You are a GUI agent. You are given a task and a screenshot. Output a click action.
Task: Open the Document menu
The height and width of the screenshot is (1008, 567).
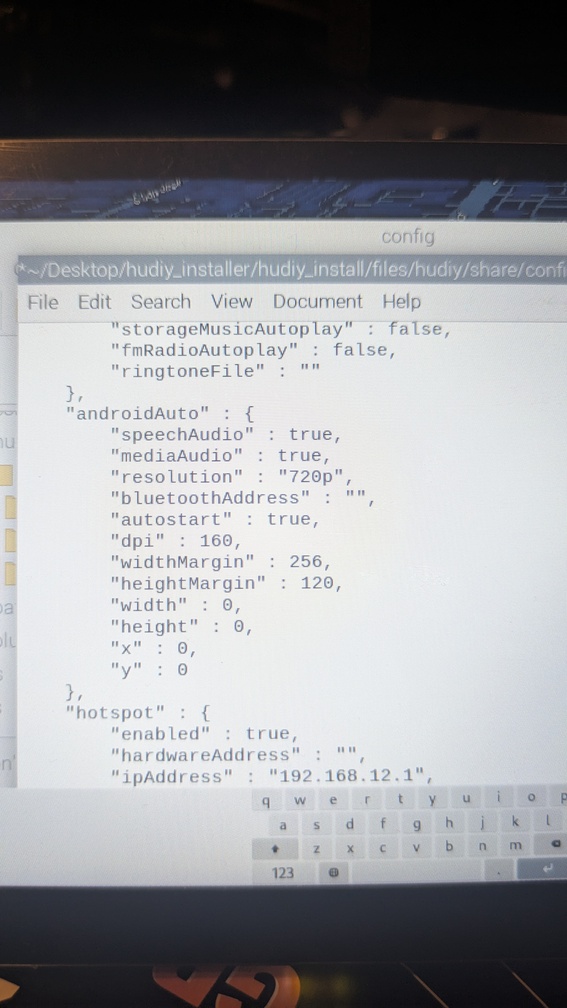click(x=318, y=302)
